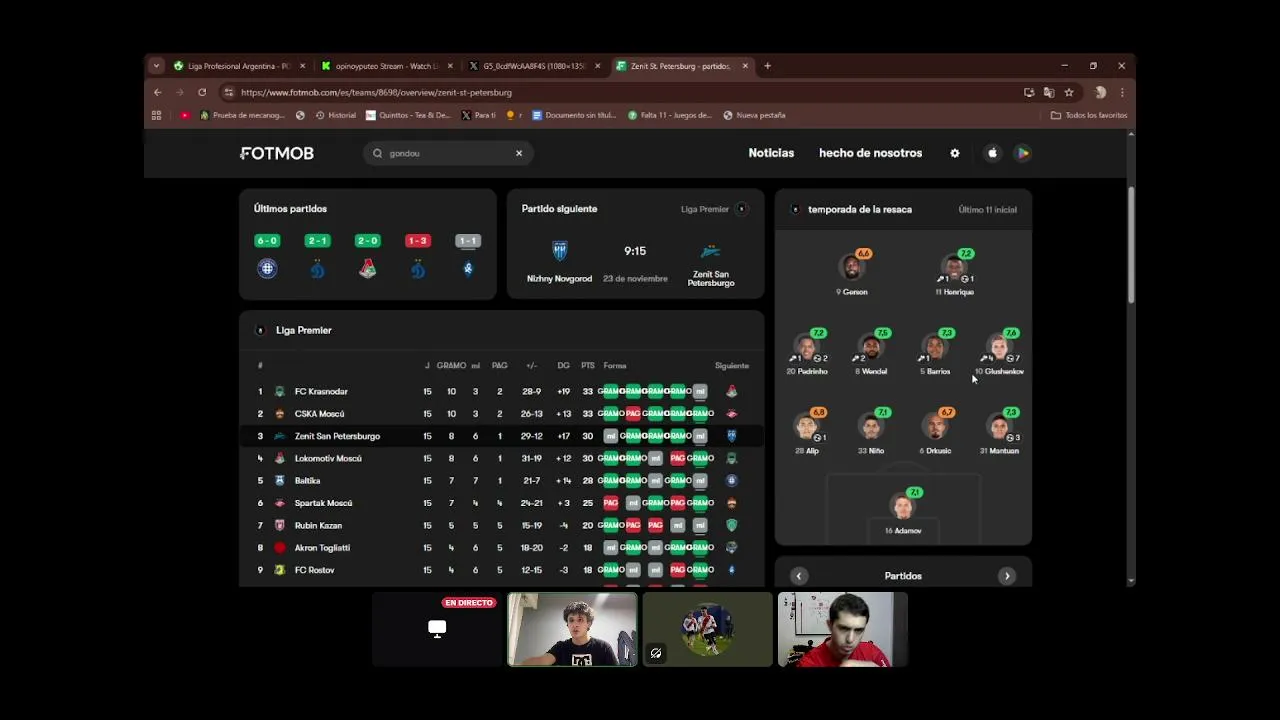Open the Google Play store icon
1280x720 pixels.
click(1022, 153)
